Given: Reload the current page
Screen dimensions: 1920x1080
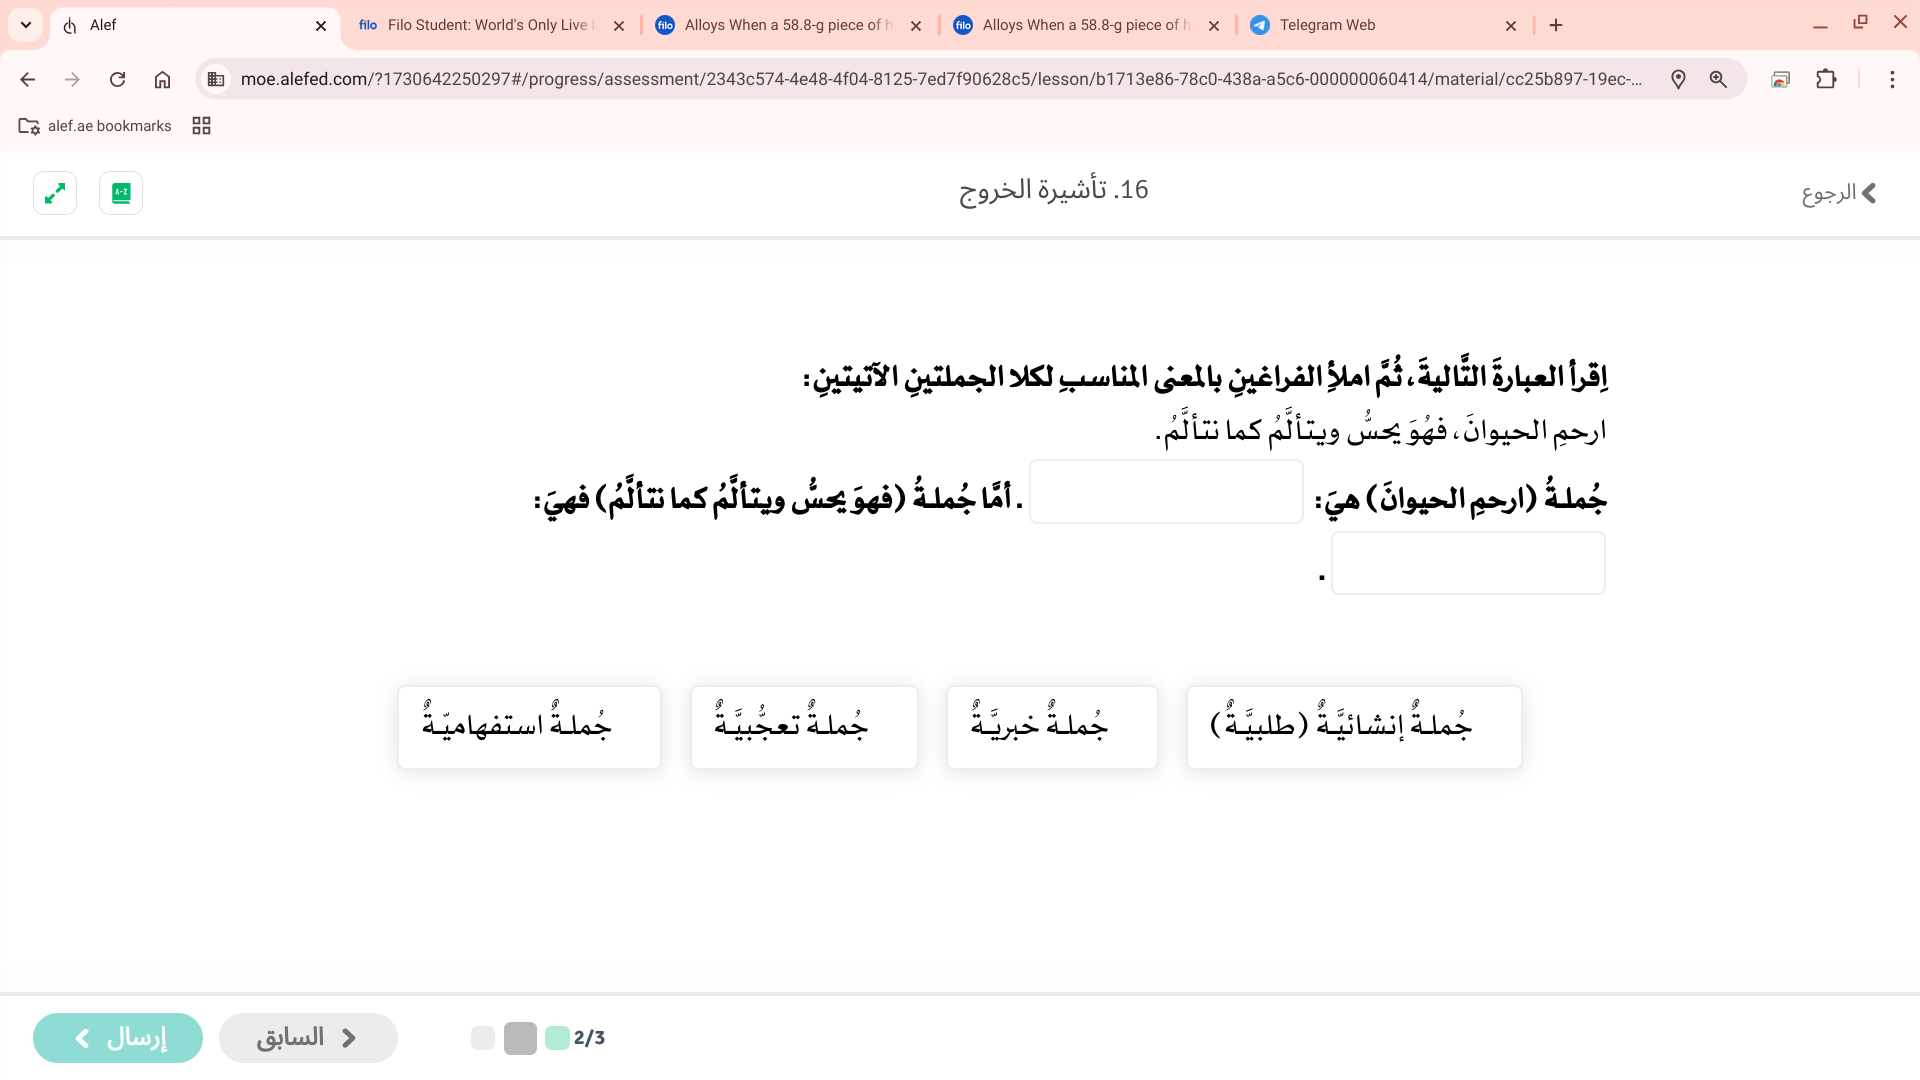Looking at the screenshot, I should (117, 79).
